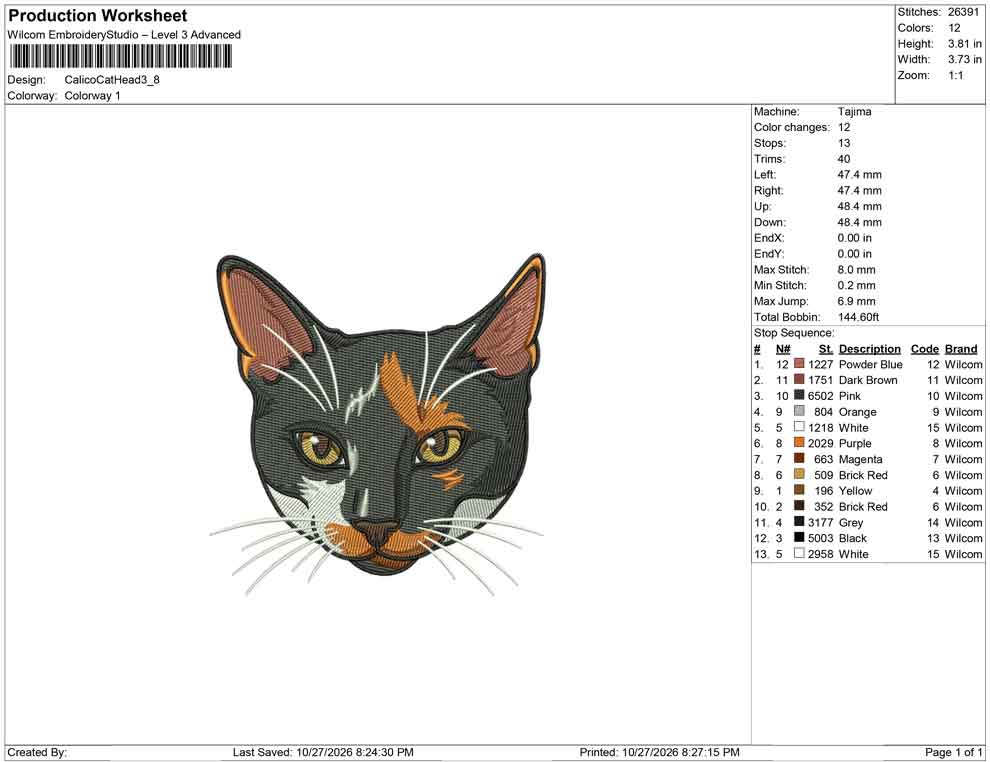This screenshot has width=990, height=762.
Task: Click the 'Code' column header
Action: pyautogui.click(x=924, y=349)
